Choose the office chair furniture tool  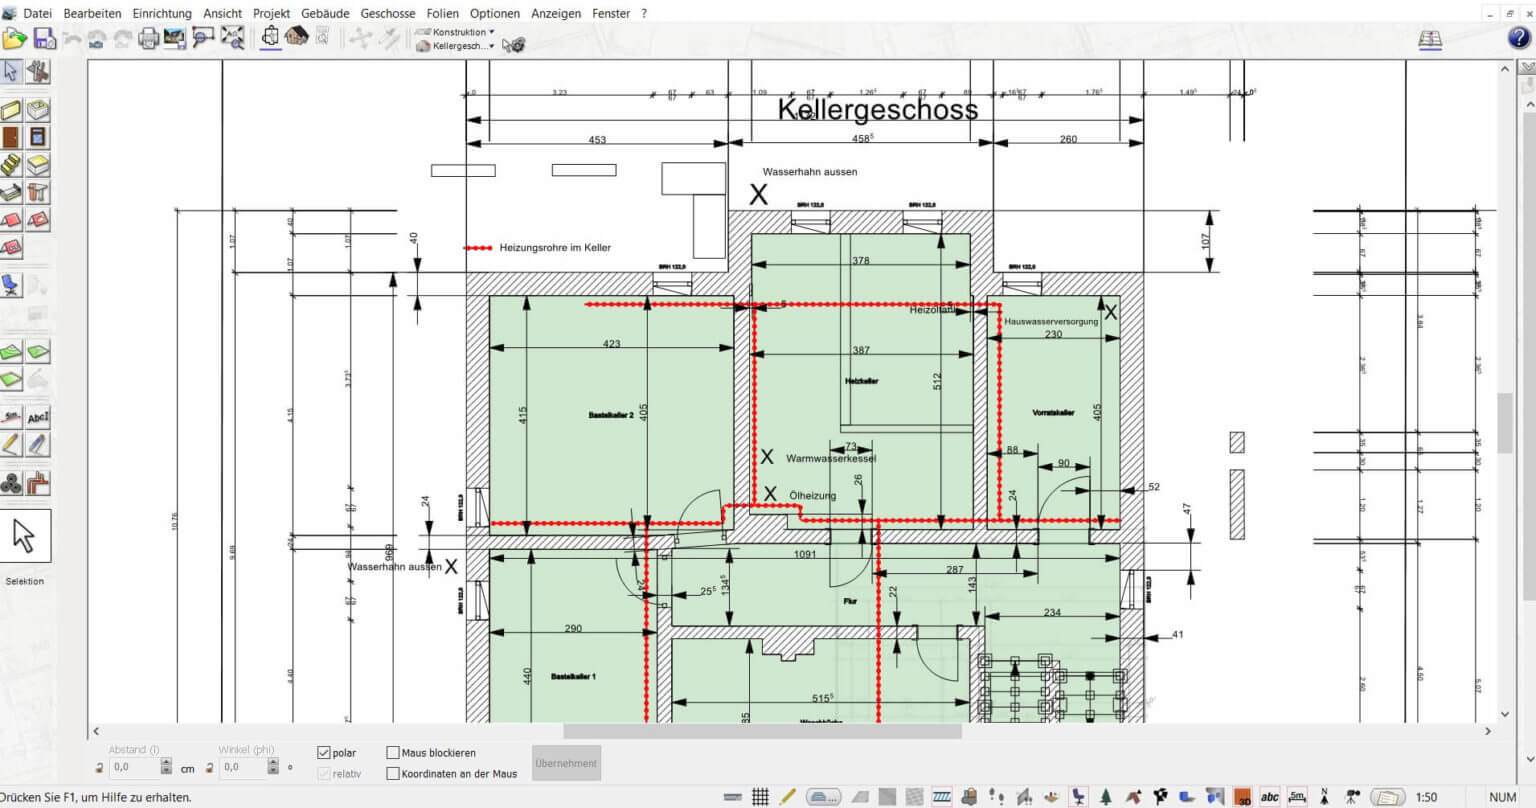(11, 285)
